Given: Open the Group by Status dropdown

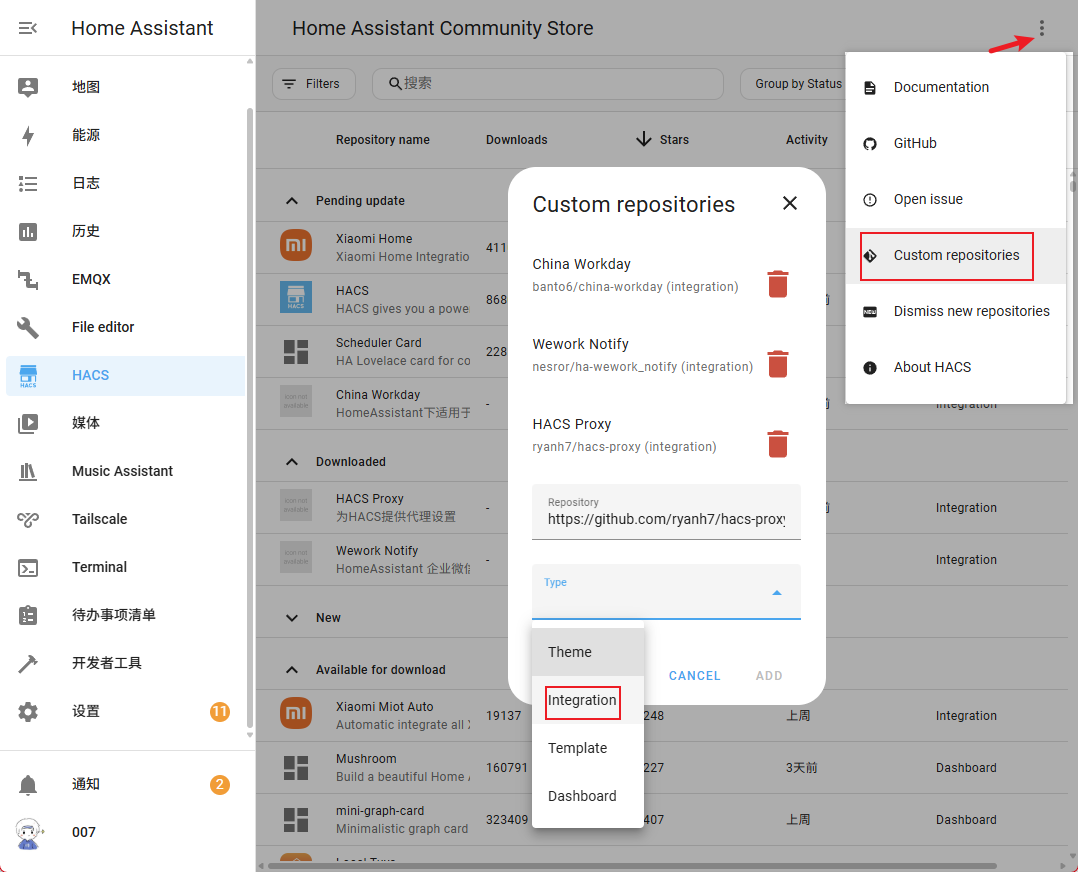Looking at the screenshot, I should pyautogui.click(x=797, y=84).
